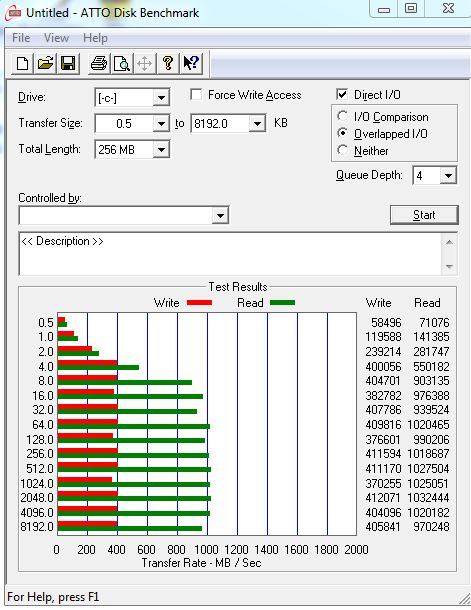The height and width of the screenshot is (610, 471).
Task: Open the View menu
Action: click(x=56, y=38)
